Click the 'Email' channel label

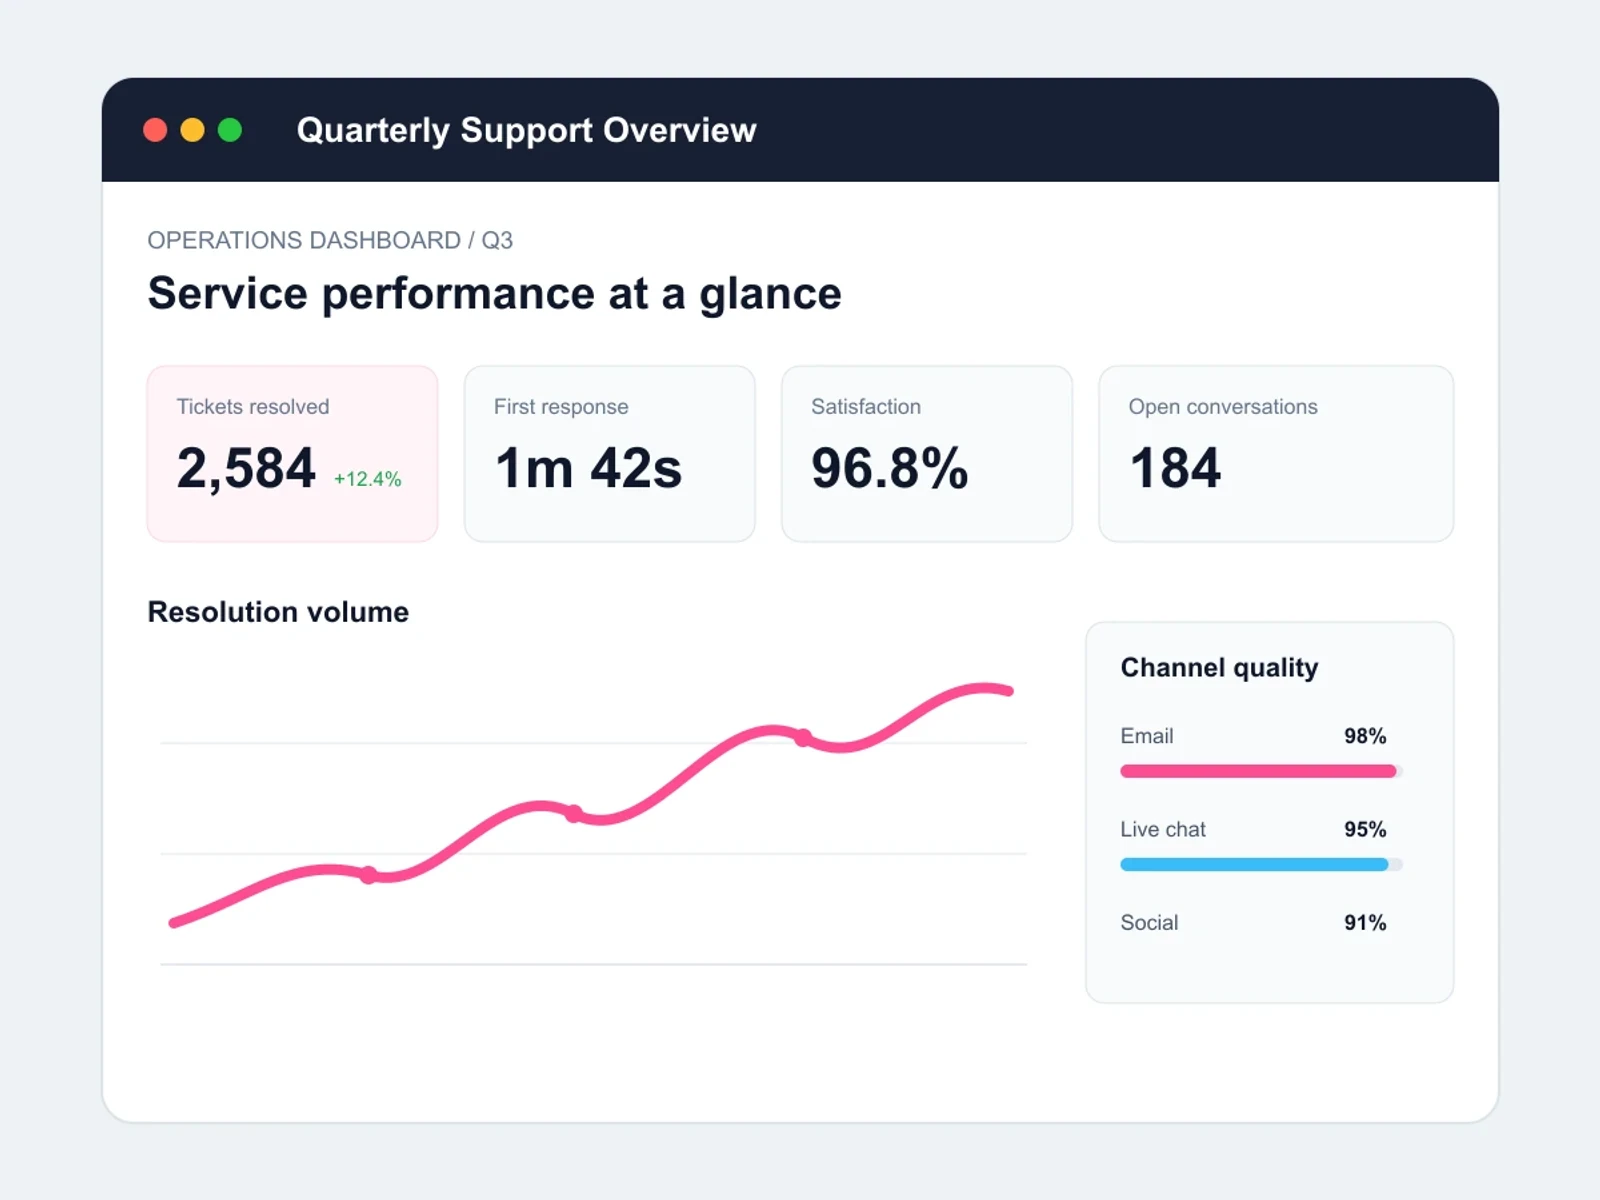[1146, 736]
